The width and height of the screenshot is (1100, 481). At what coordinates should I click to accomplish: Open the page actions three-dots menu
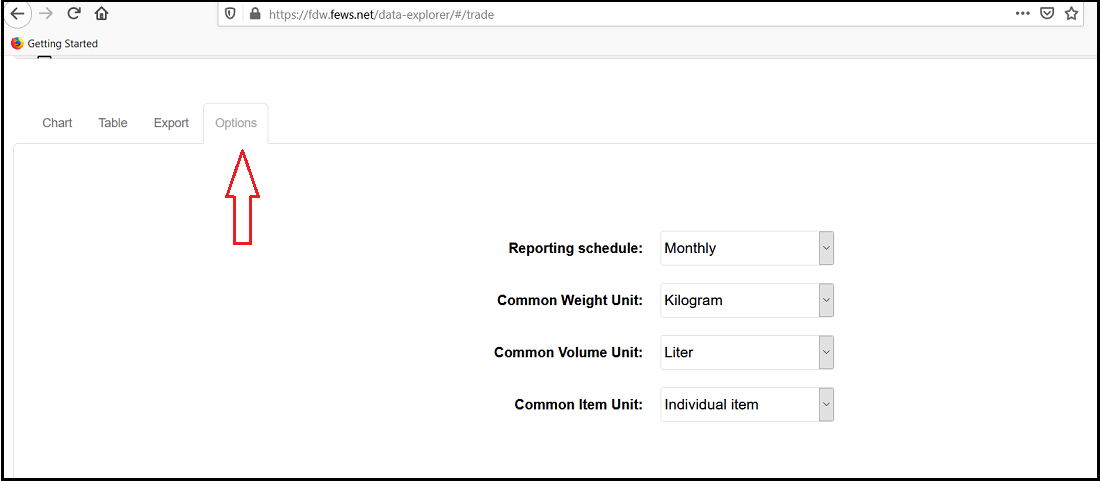click(1022, 14)
